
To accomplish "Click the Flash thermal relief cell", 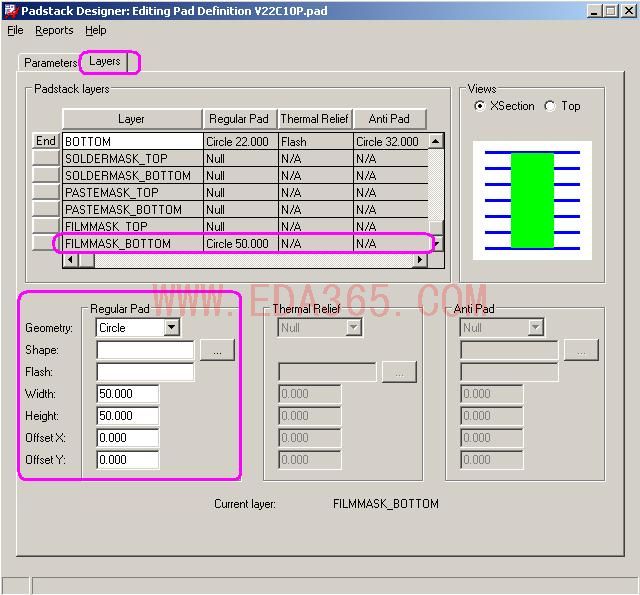I will [316, 141].
